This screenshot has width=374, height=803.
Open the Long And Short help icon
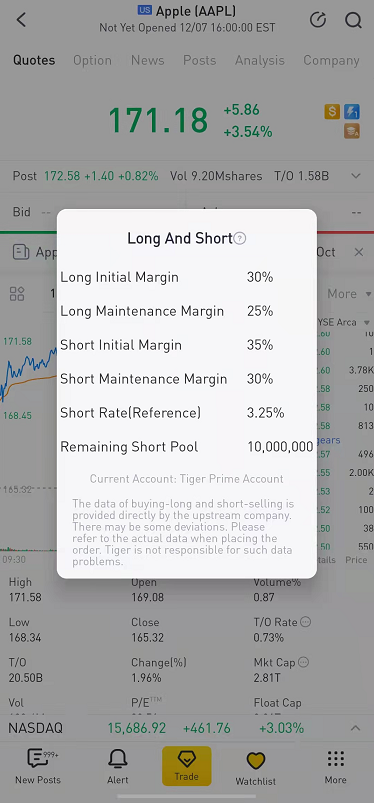pyautogui.click(x=240, y=239)
